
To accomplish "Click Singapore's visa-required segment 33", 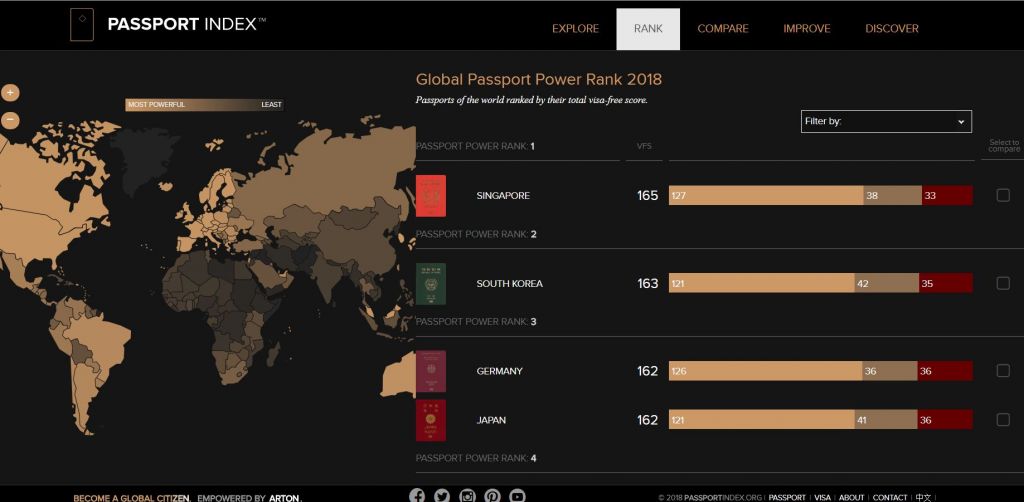I will pos(947,195).
